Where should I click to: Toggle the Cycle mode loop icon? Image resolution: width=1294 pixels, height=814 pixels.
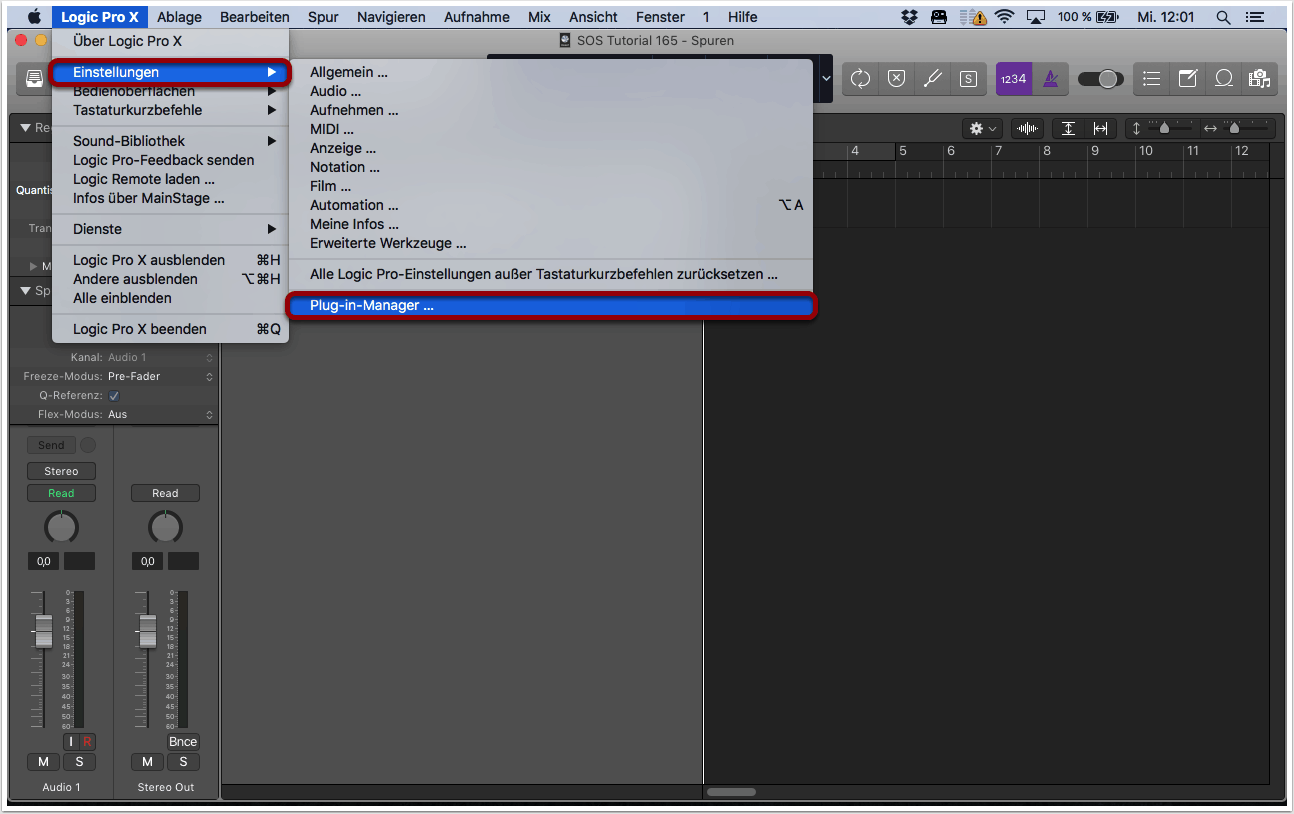pyautogui.click(x=860, y=79)
